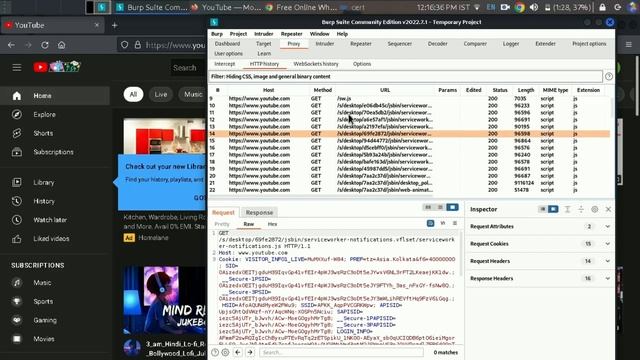Open the proxy Options sub-tab
640x360 pixels.
click(x=362, y=64)
